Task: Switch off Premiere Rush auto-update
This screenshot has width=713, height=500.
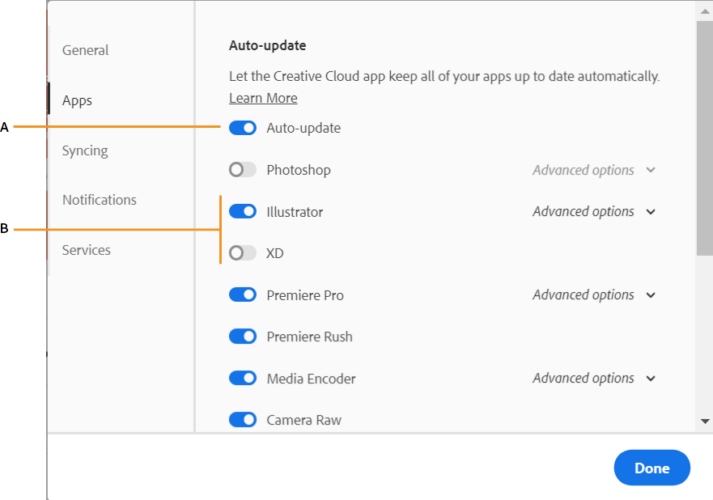Action: click(x=243, y=336)
